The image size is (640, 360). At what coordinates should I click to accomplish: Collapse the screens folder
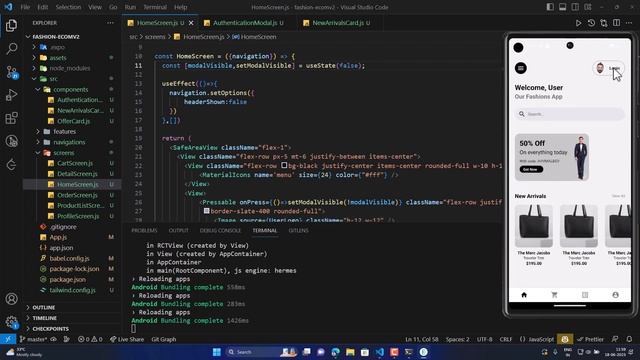coord(64,153)
